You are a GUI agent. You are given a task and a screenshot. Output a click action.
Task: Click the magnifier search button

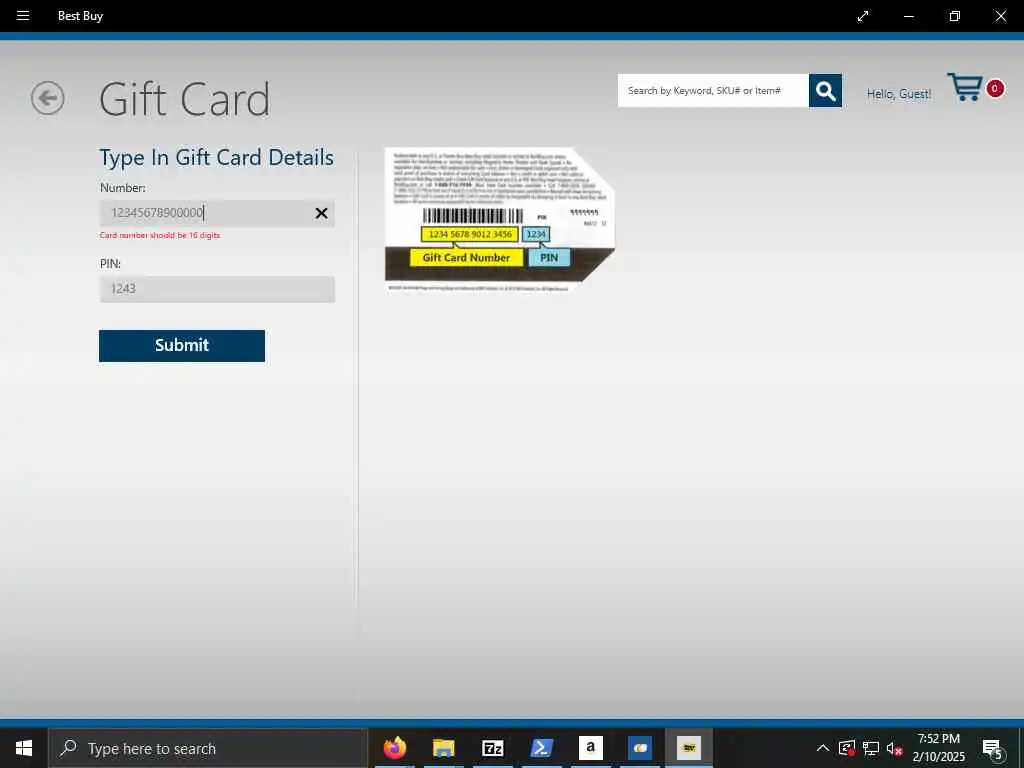click(825, 91)
